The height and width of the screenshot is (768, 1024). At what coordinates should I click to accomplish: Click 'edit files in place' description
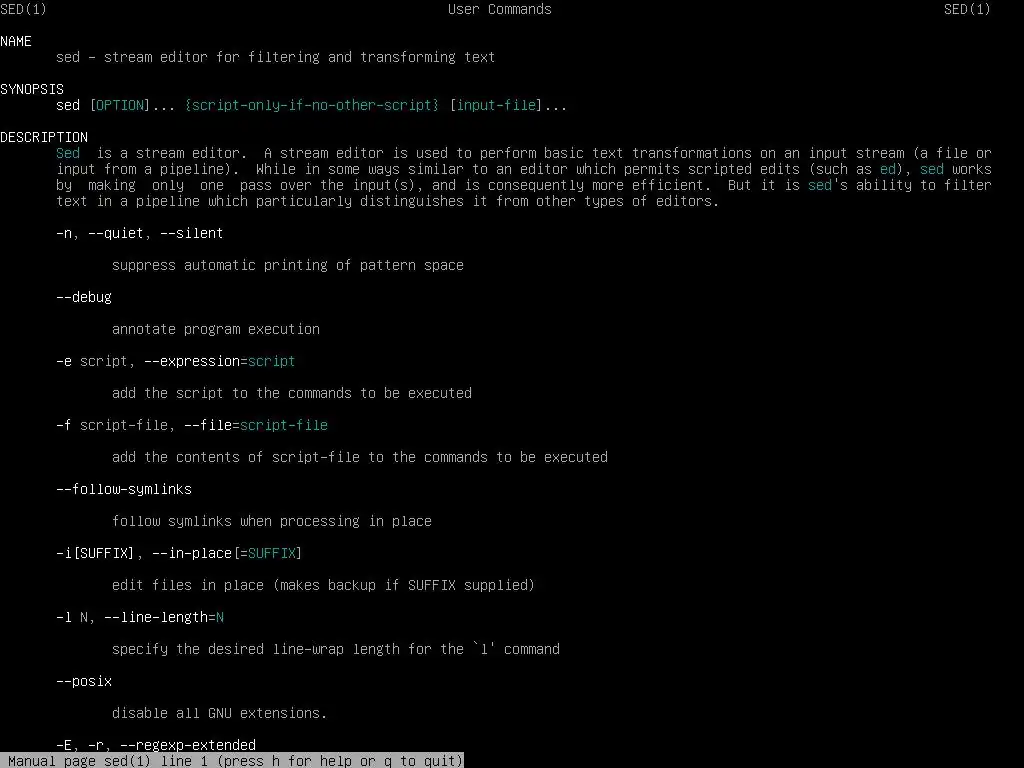point(323,585)
